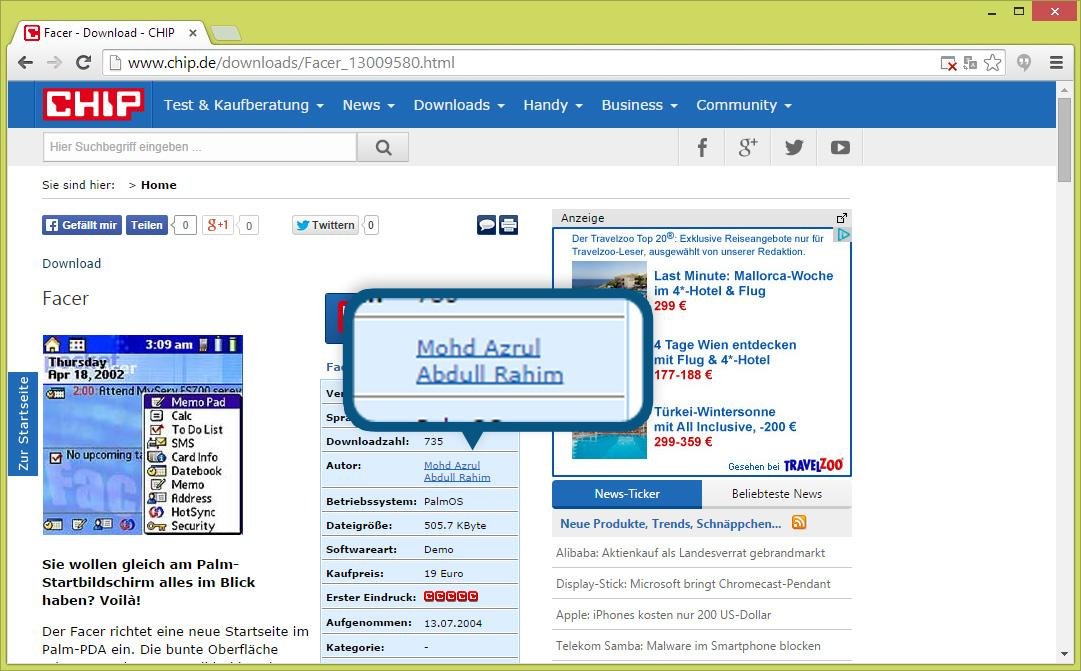The width and height of the screenshot is (1081, 671).
Task: Open Neue Produkte, Trends, Schnäppchen link
Action: point(671,523)
